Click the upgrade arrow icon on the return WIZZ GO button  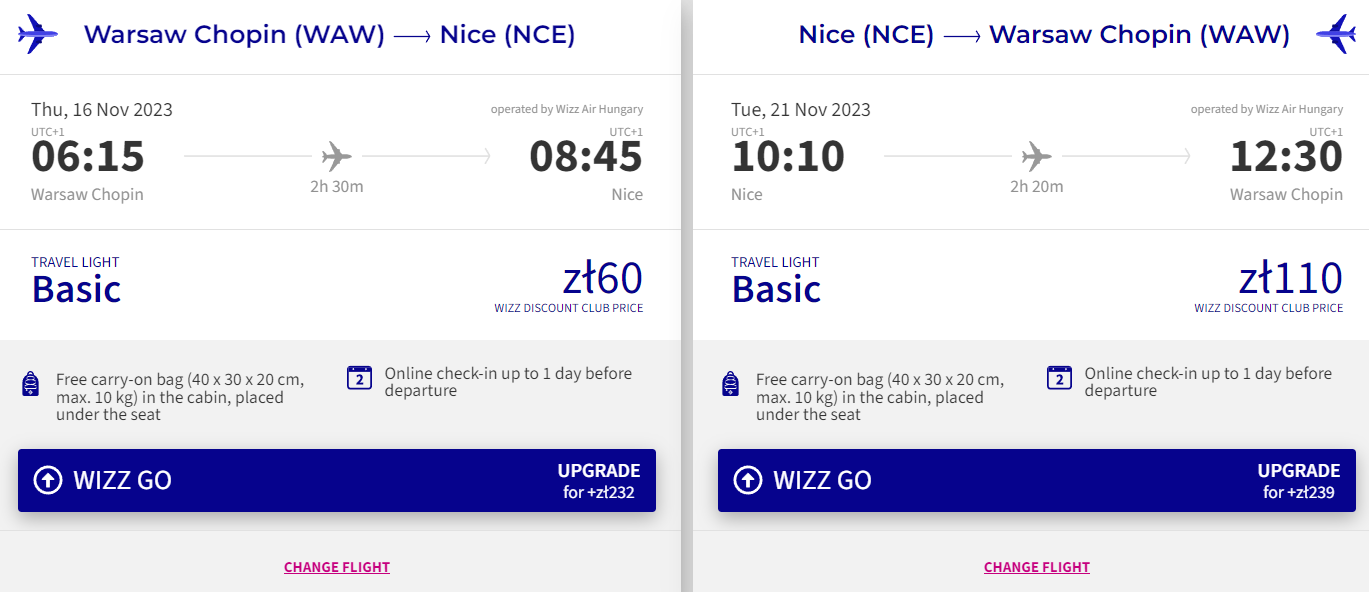pos(748,480)
